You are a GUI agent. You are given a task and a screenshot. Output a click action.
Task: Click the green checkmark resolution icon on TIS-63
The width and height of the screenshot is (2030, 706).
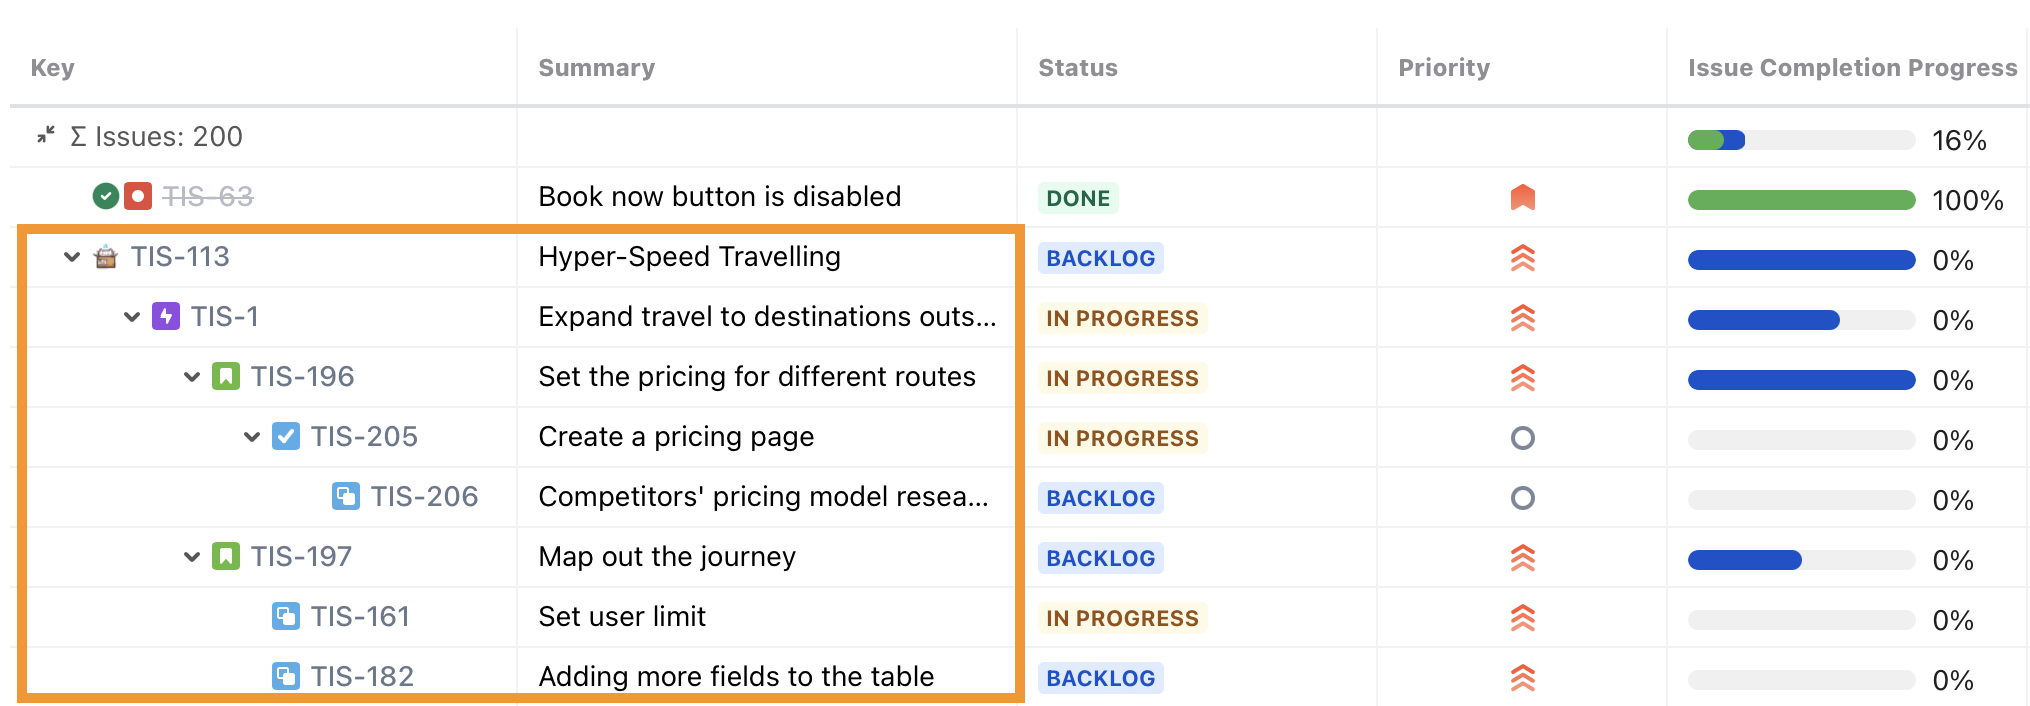point(105,196)
